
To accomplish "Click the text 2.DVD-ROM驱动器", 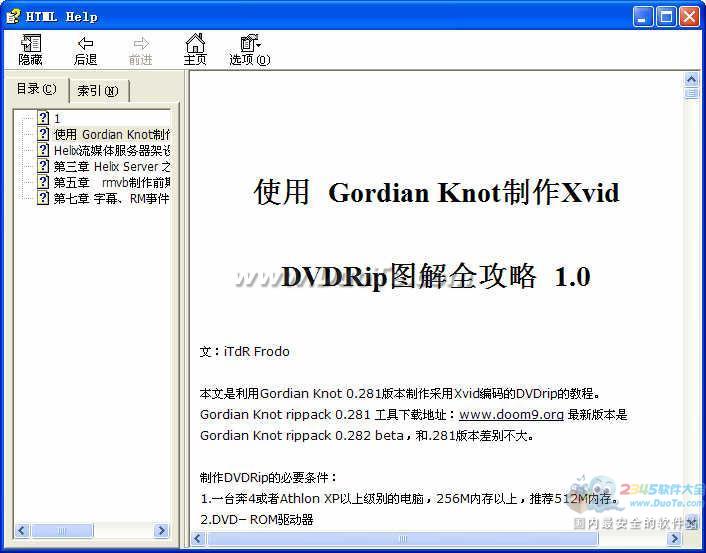I will [x=257, y=520].
